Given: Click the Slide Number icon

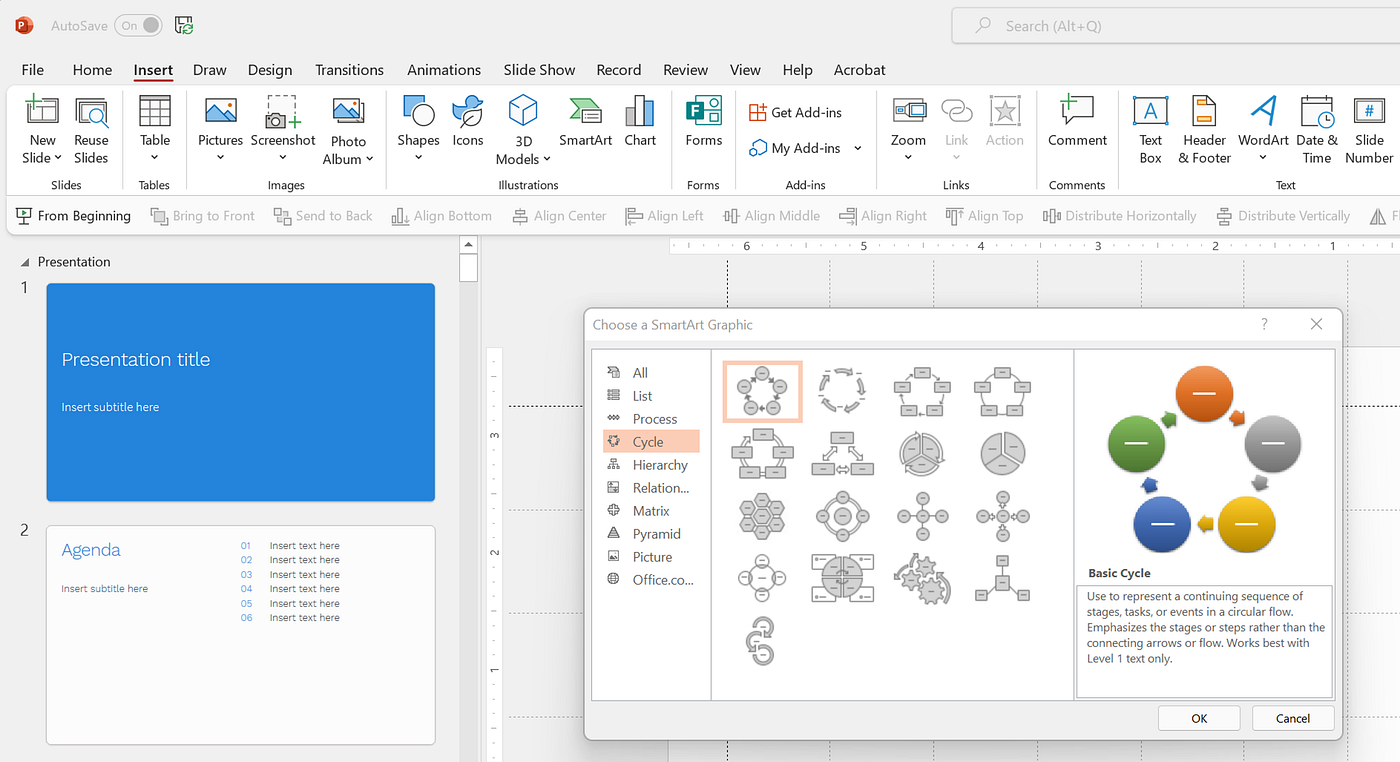Looking at the screenshot, I should [x=1369, y=112].
